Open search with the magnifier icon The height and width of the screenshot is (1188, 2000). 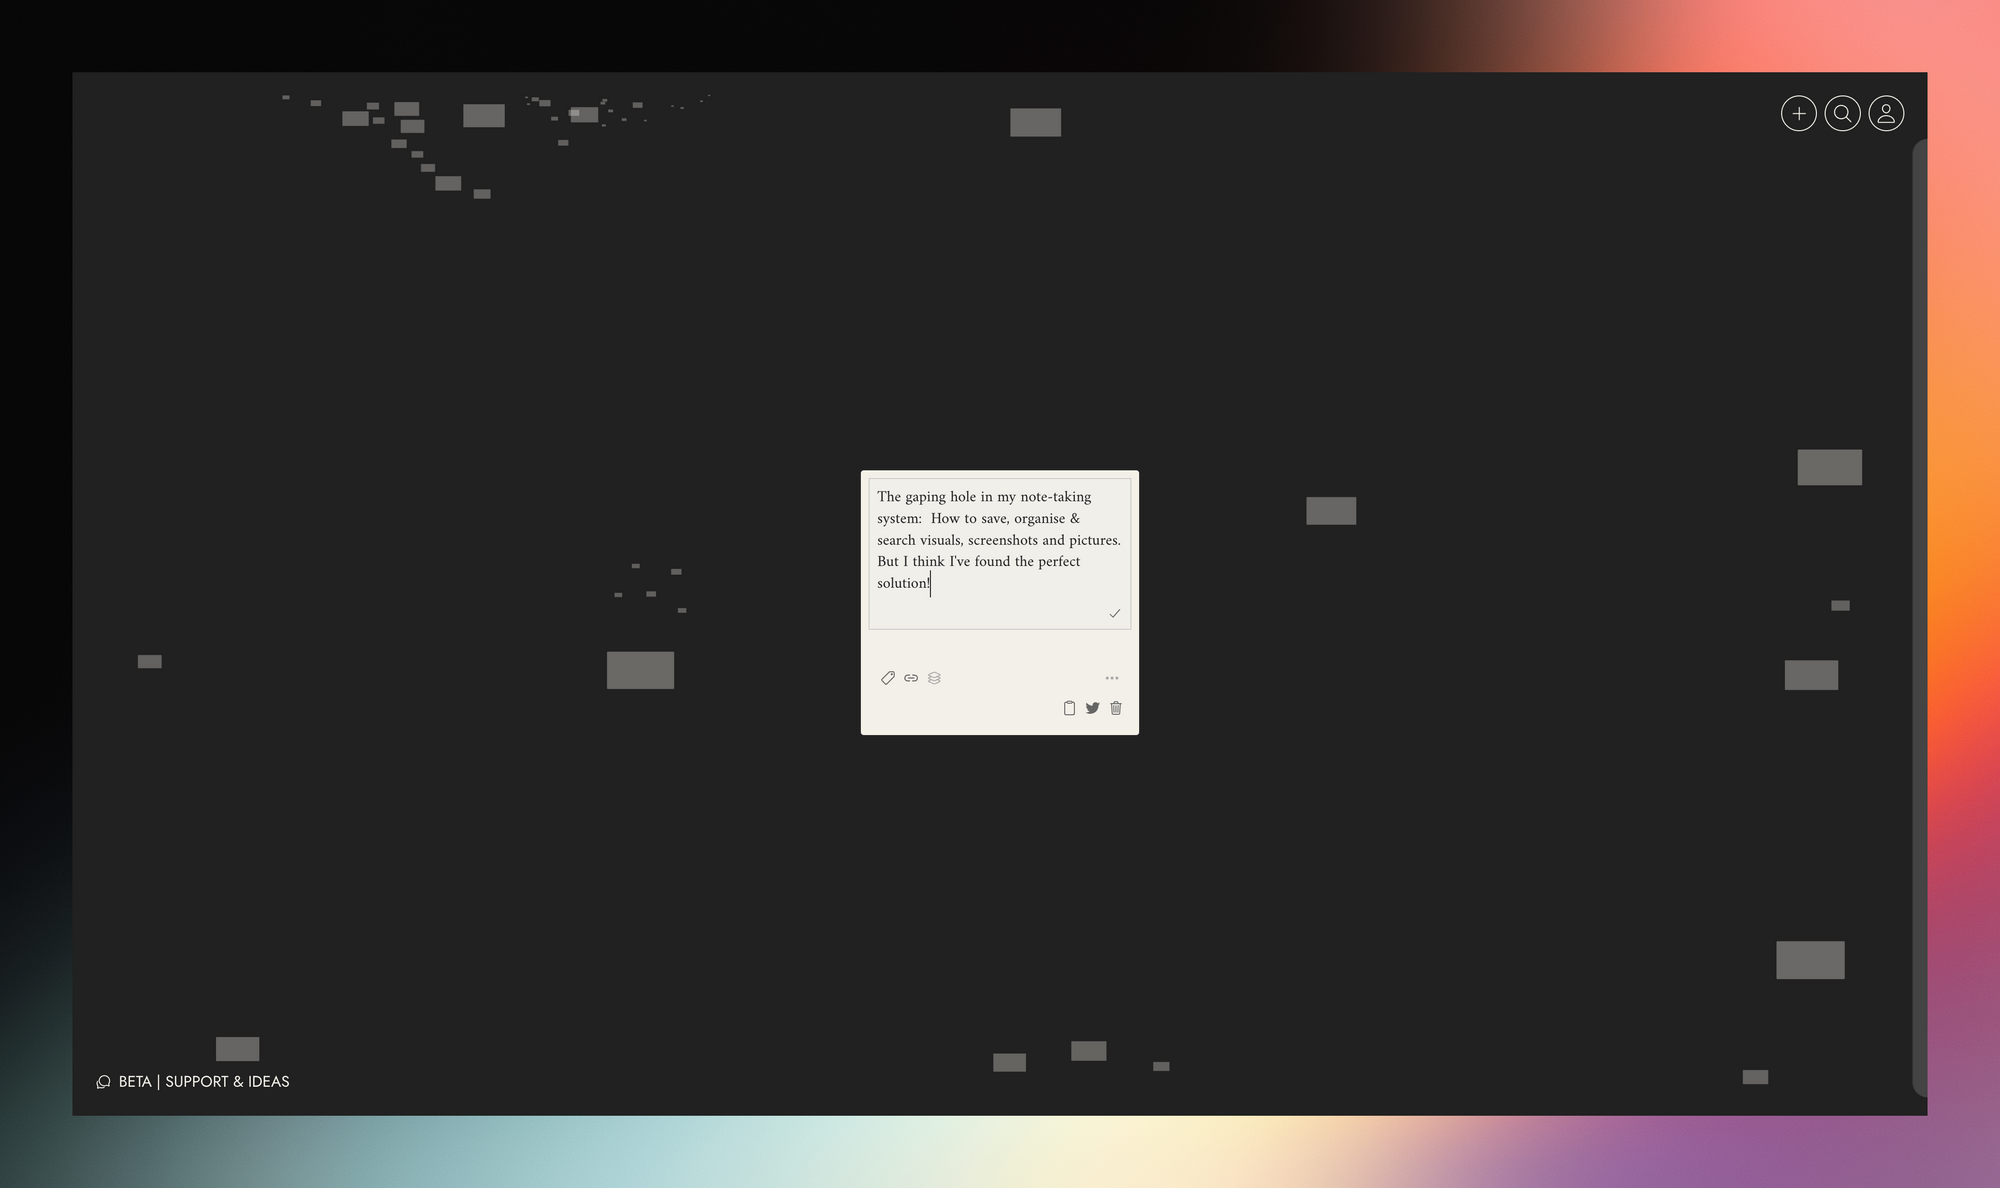(x=1842, y=113)
